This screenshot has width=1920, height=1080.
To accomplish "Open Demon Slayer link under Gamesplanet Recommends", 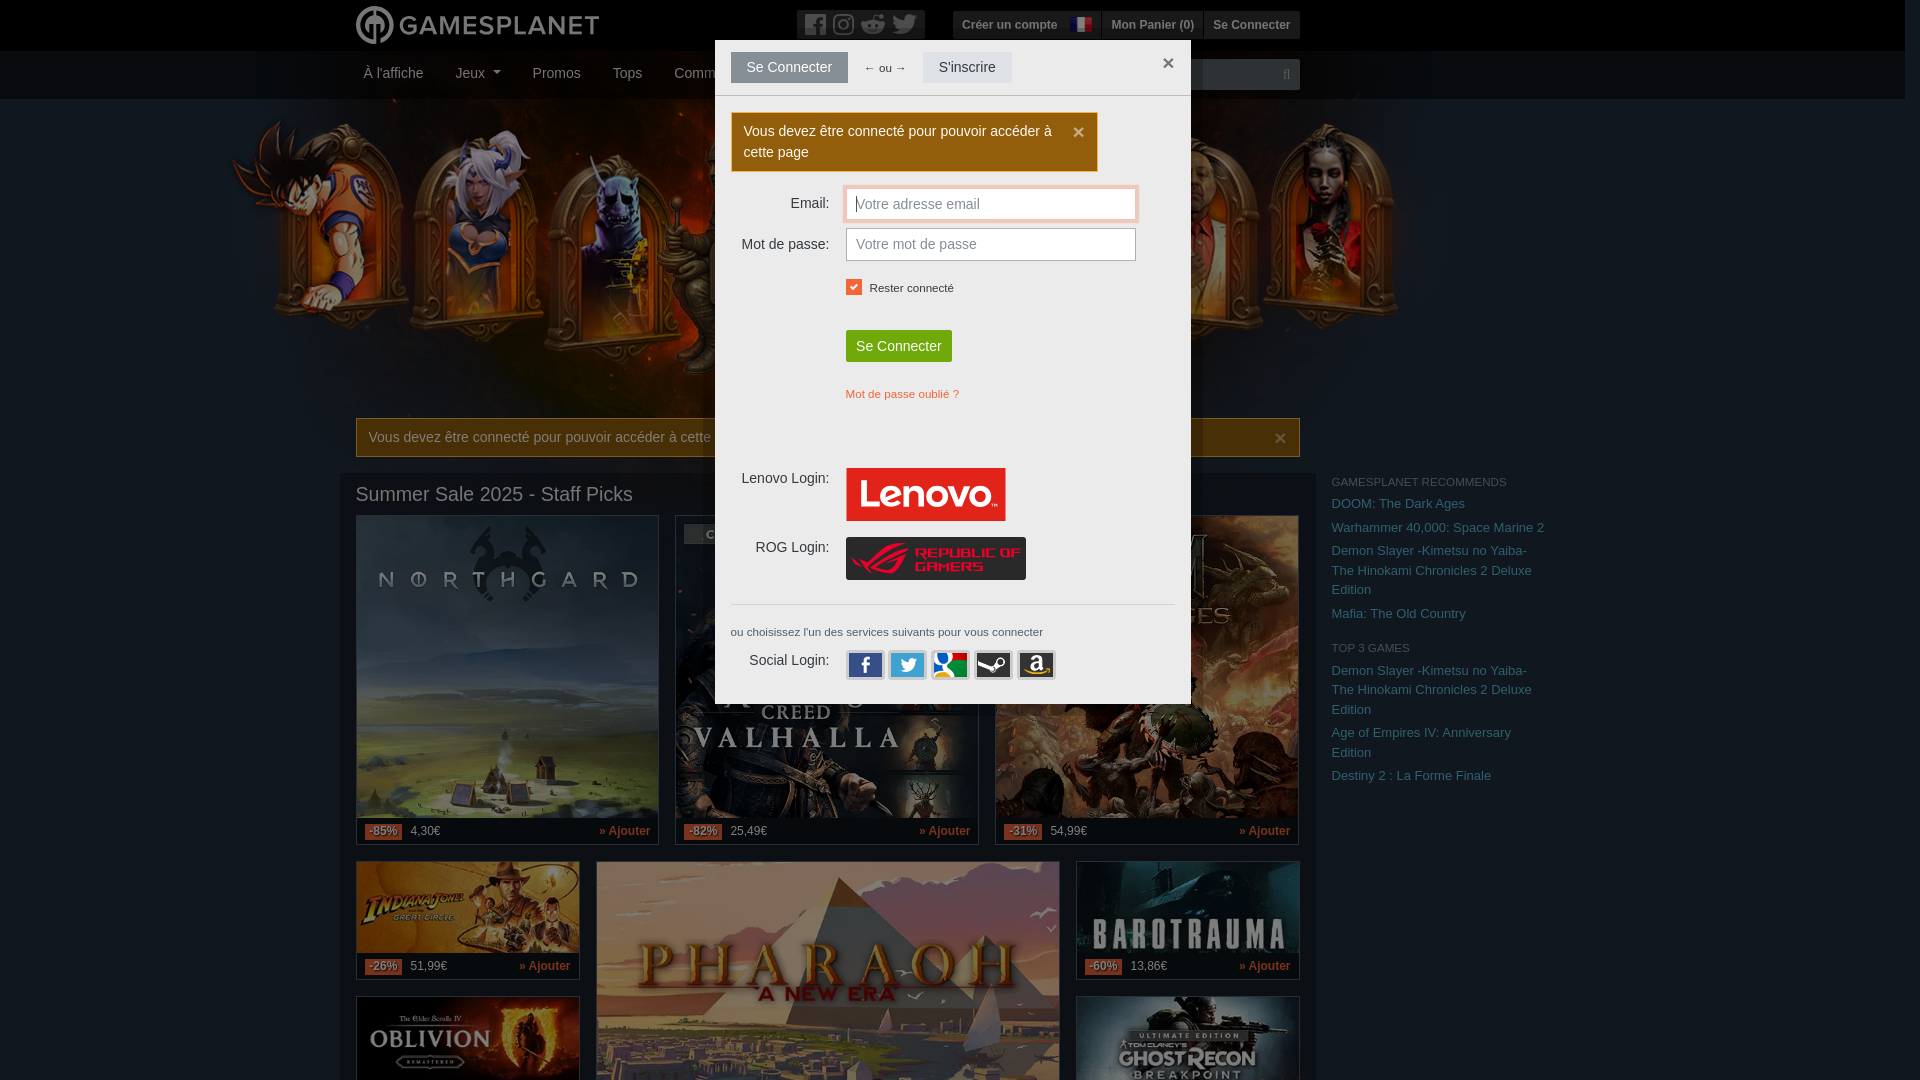I will [x=1431, y=570].
